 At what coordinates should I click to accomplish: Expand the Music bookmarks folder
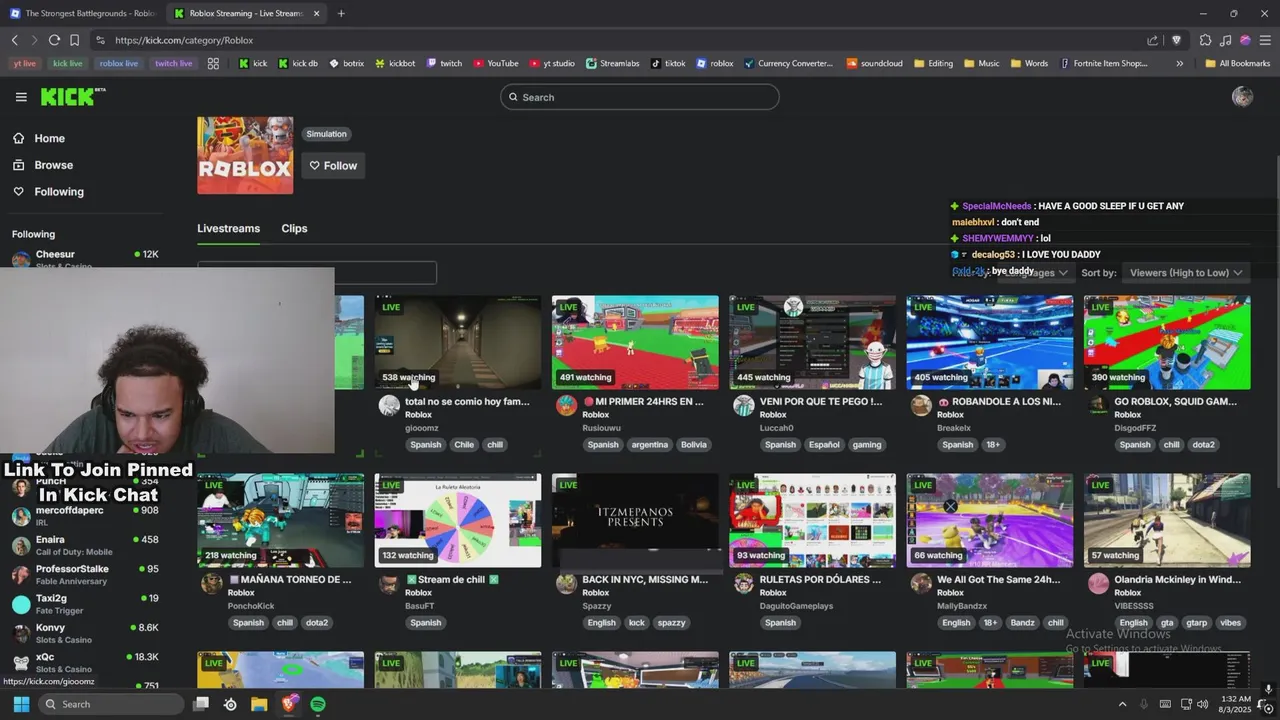tap(981, 63)
